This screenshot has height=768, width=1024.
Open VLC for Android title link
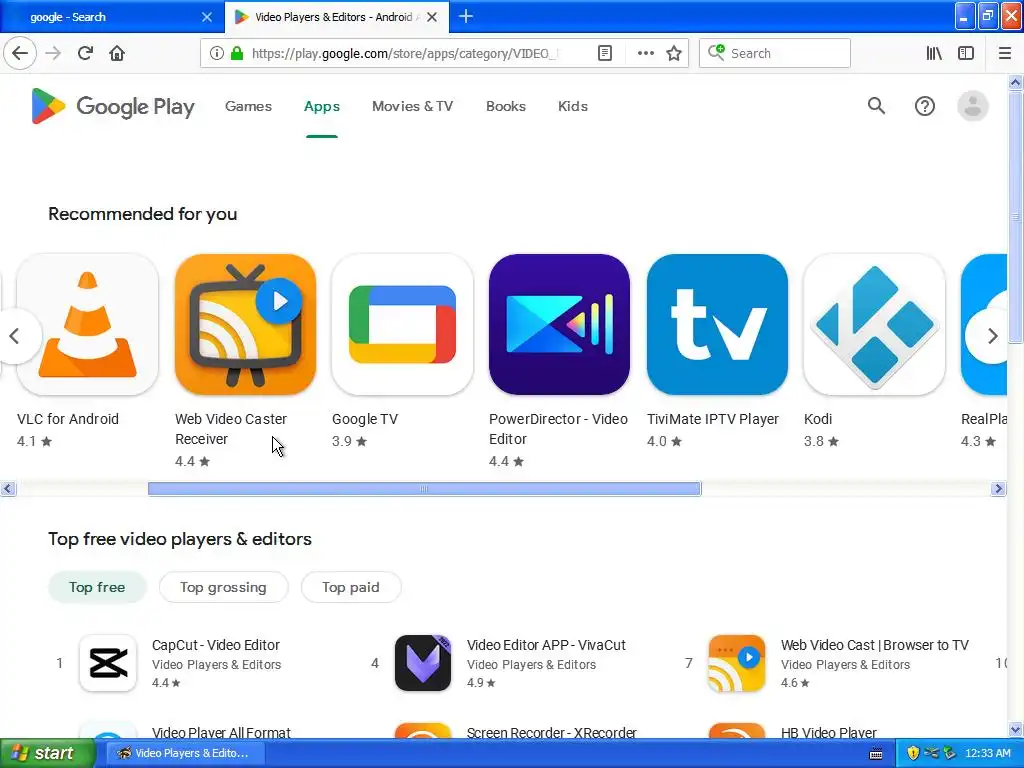[68, 419]
